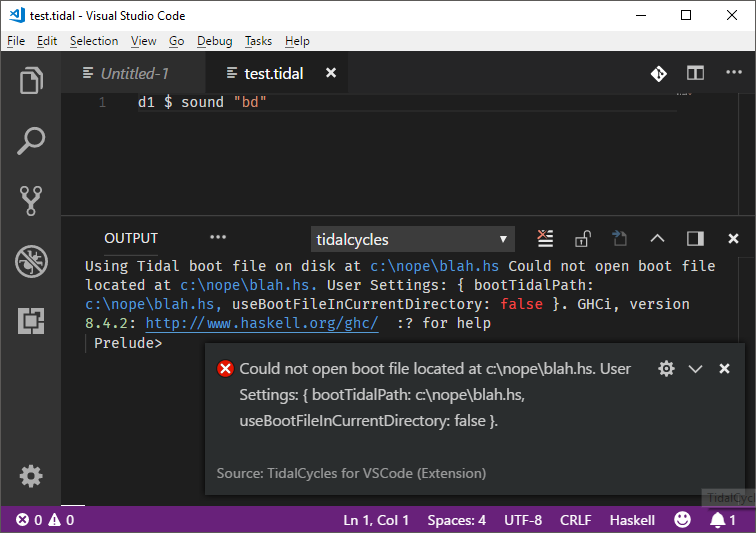
Task: Click the git open changes icon
Action: [x=659, y=73]
